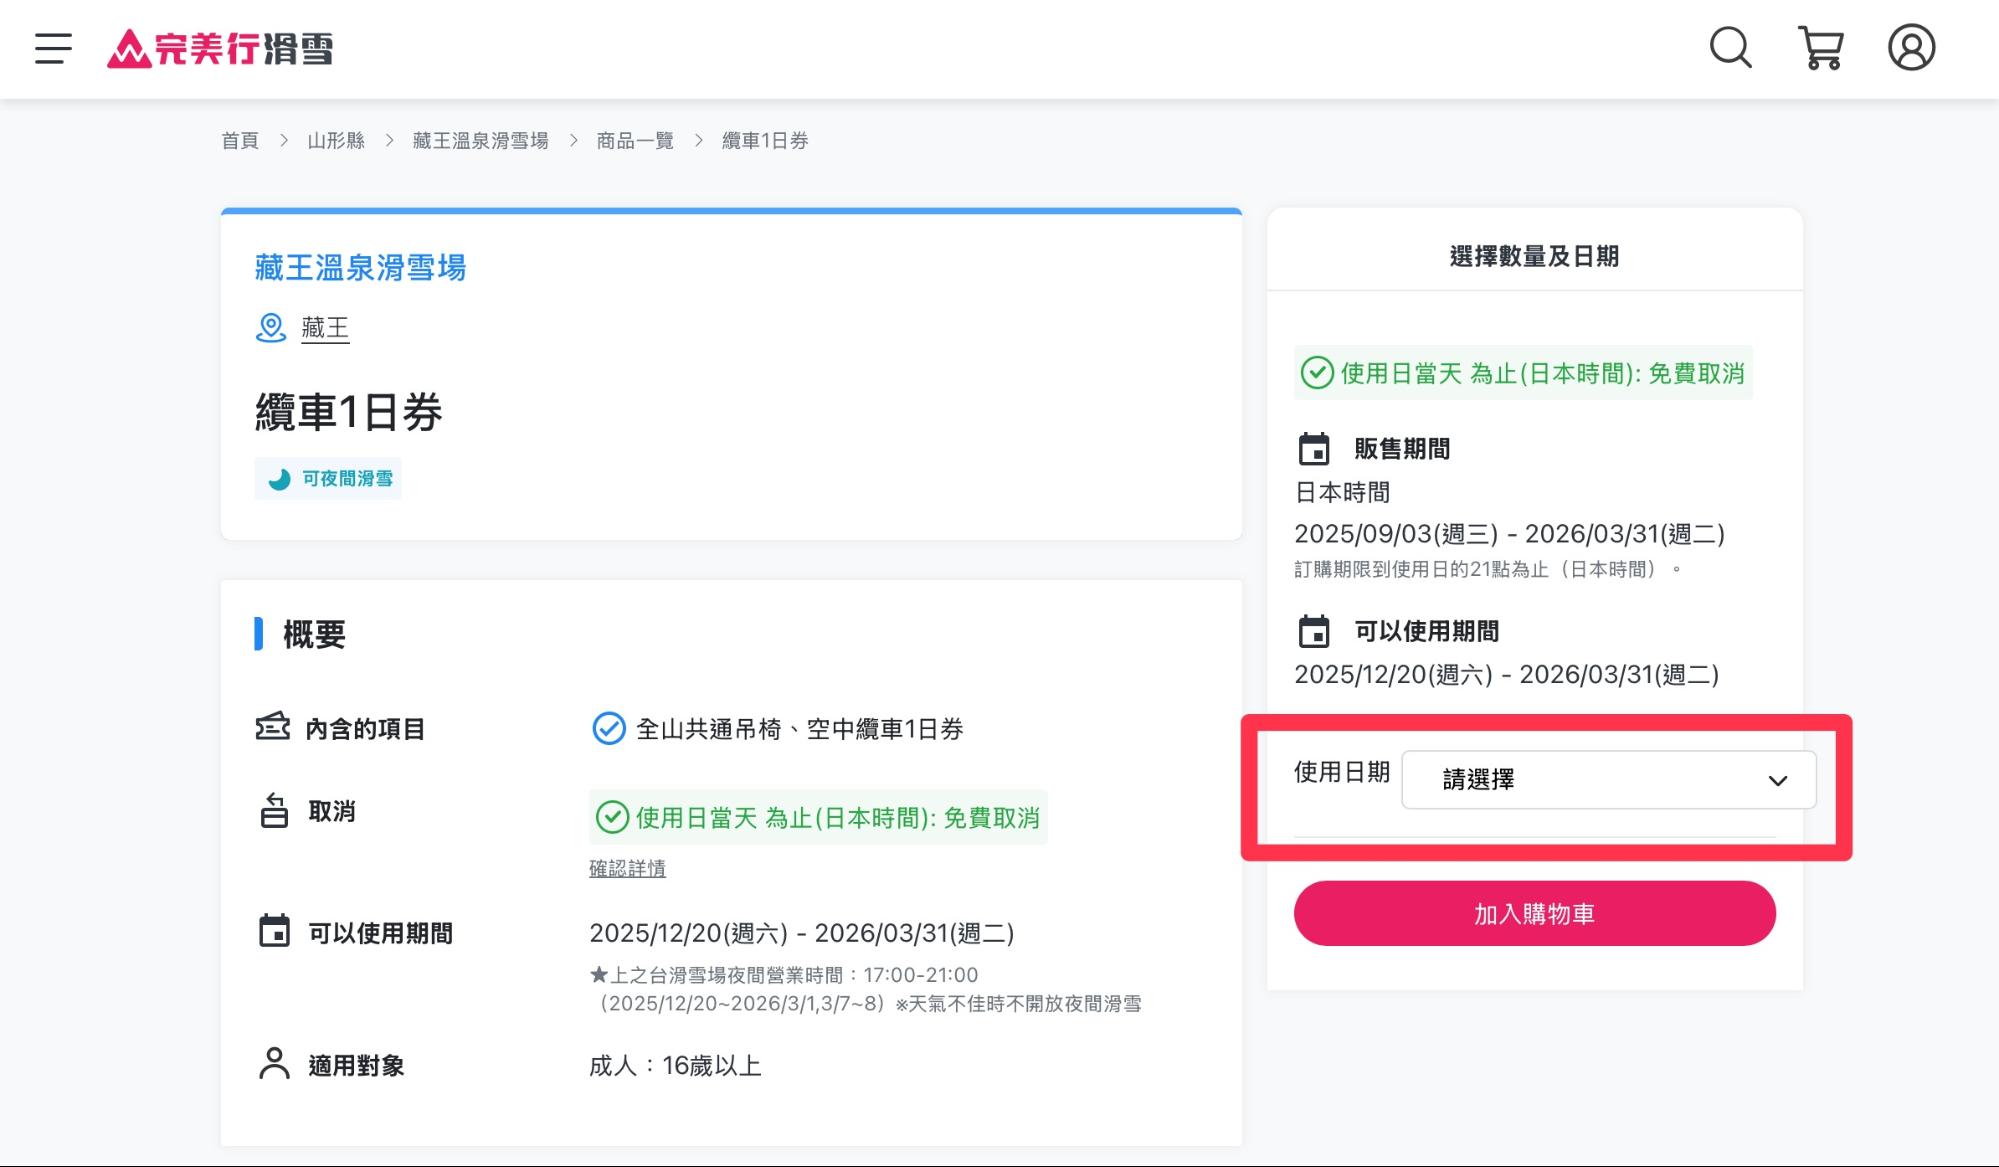The height and width of the screenshot is (1167, 1999).
Task: Click the person icon beside 適用對象
Action: tap(272, 1063)
